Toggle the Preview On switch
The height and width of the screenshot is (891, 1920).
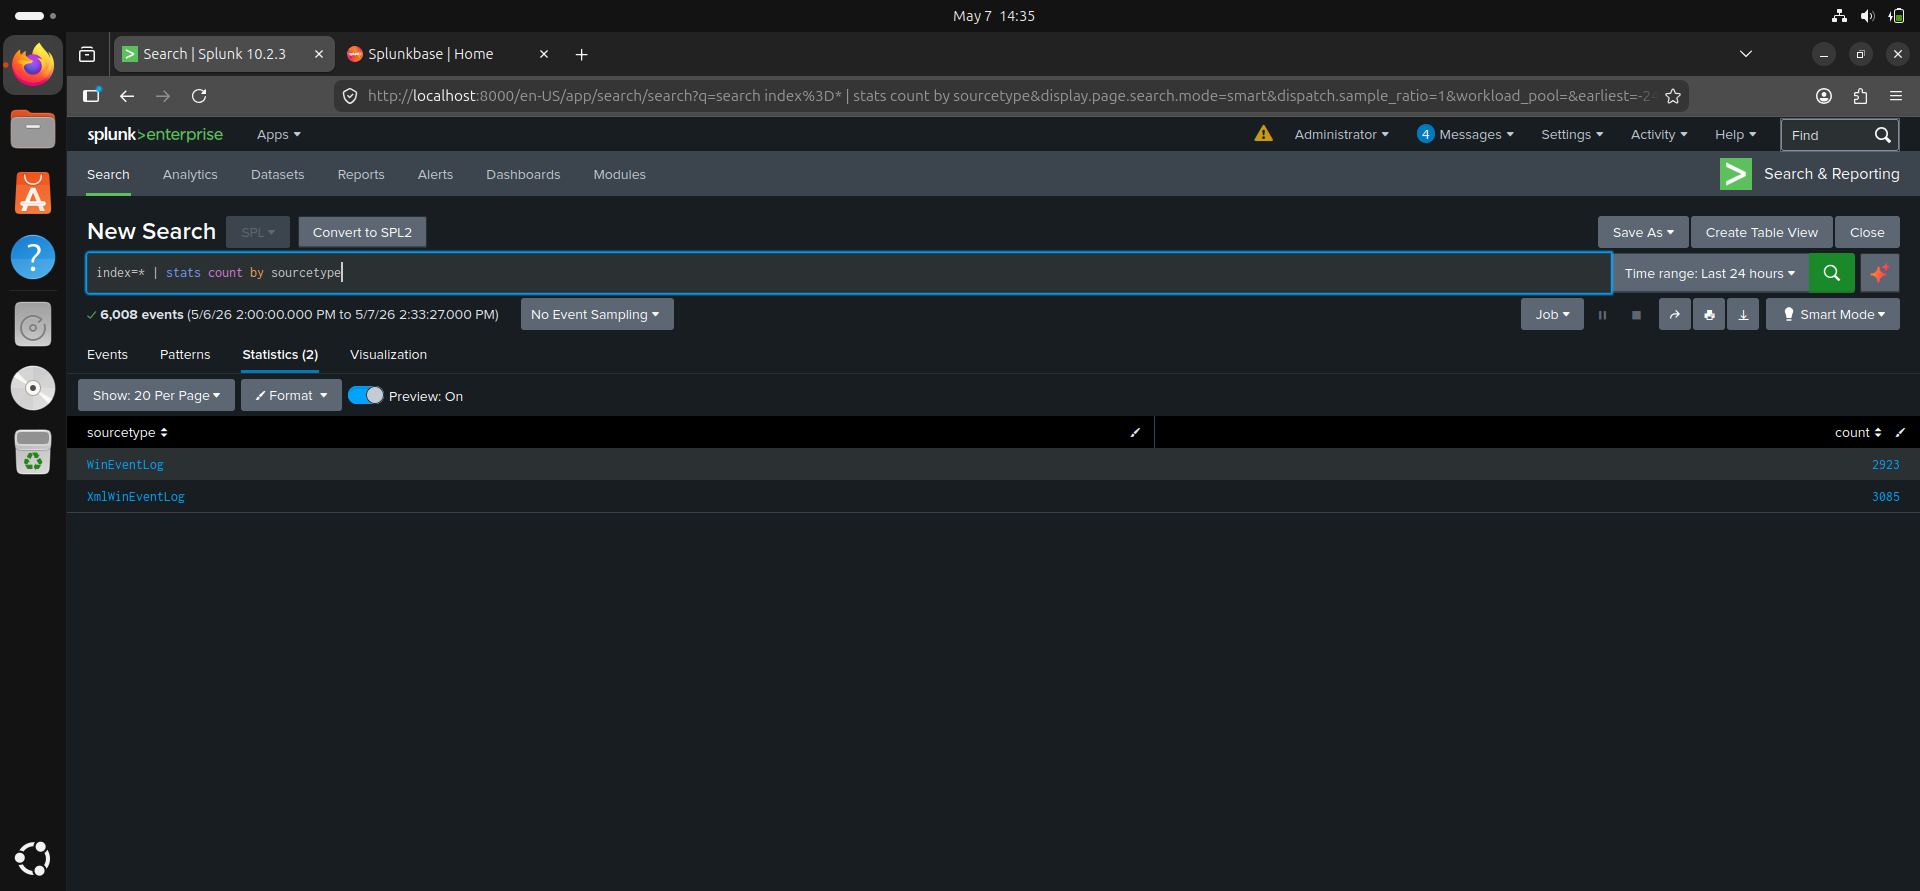tap(366, 395)
